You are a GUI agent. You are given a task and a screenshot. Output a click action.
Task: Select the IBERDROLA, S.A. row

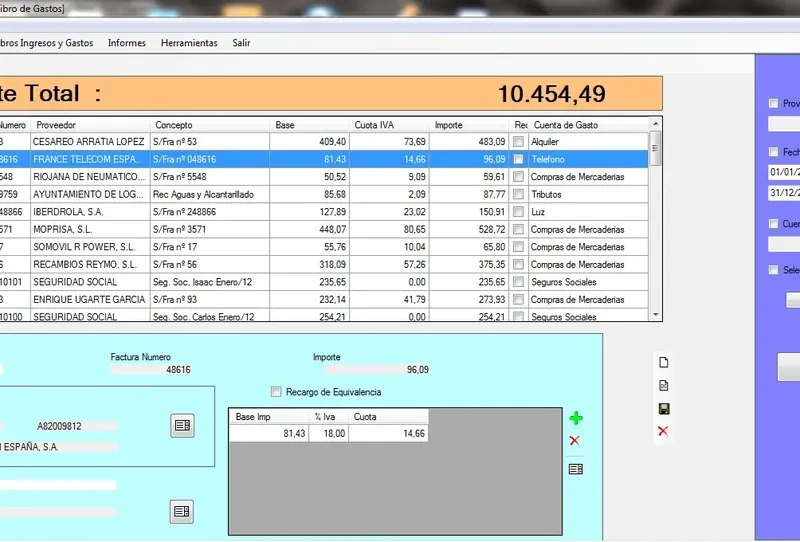323,211
